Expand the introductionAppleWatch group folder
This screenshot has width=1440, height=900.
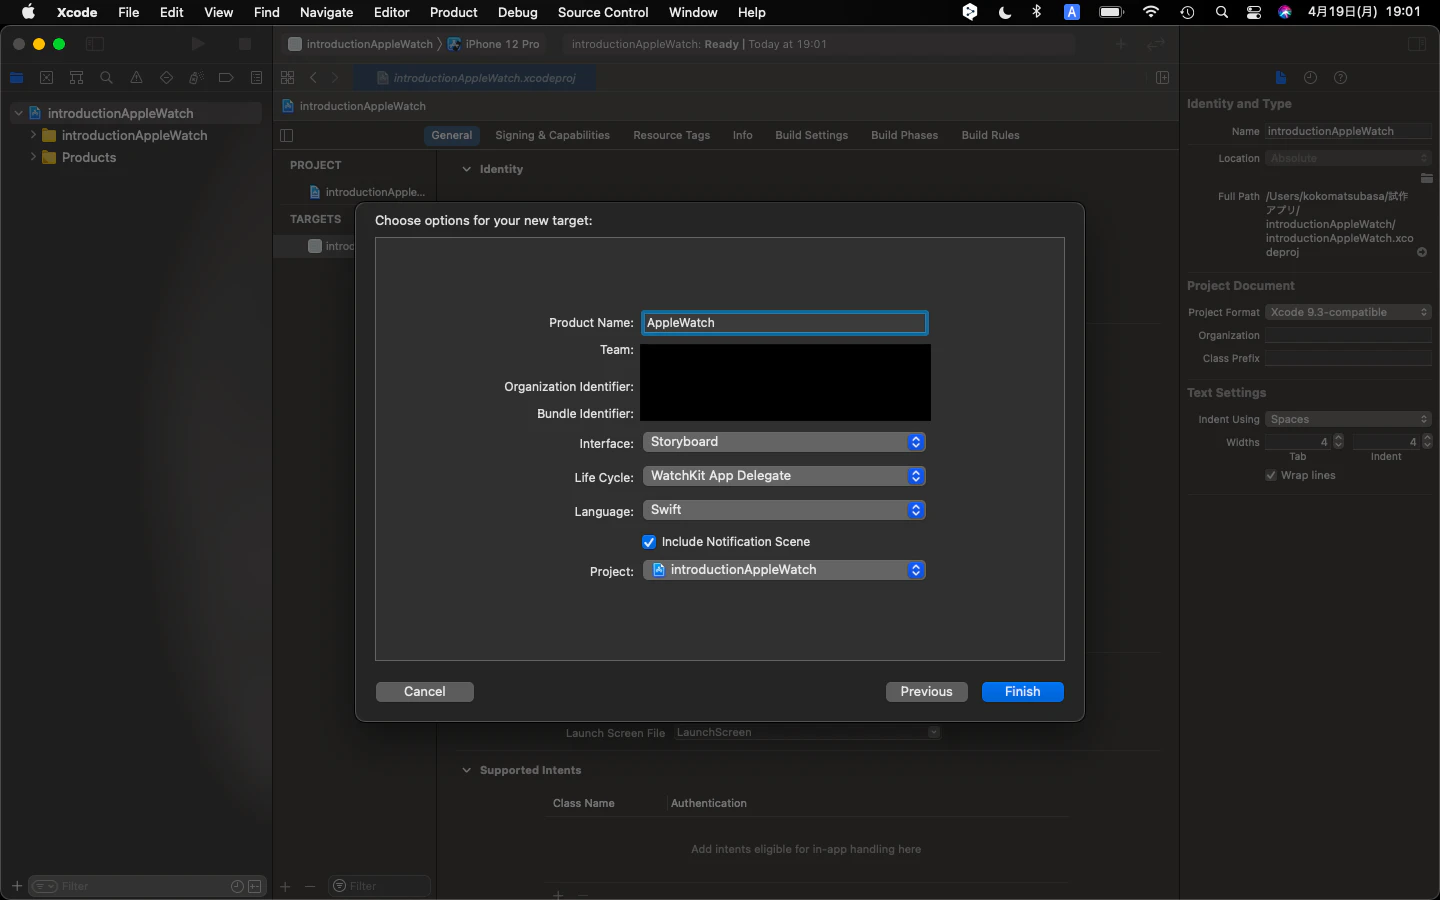33,135
